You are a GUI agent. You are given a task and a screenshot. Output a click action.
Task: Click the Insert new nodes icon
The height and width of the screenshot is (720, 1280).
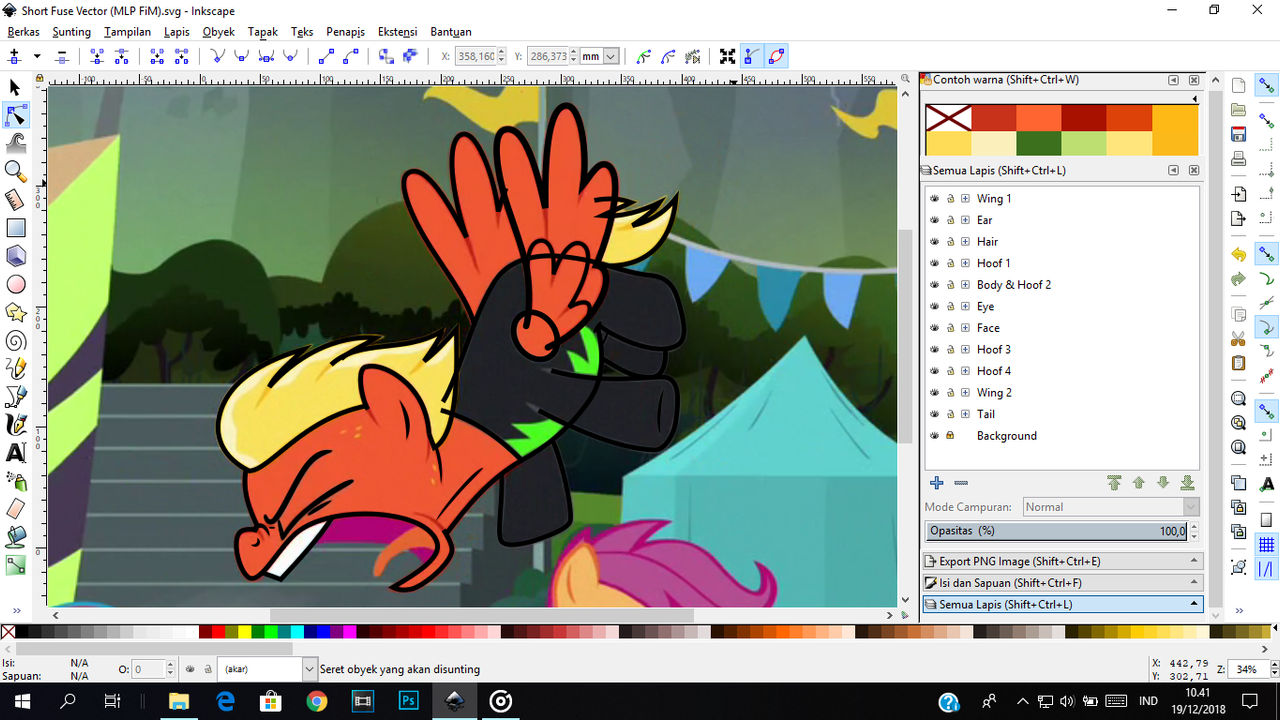(14, 57)
